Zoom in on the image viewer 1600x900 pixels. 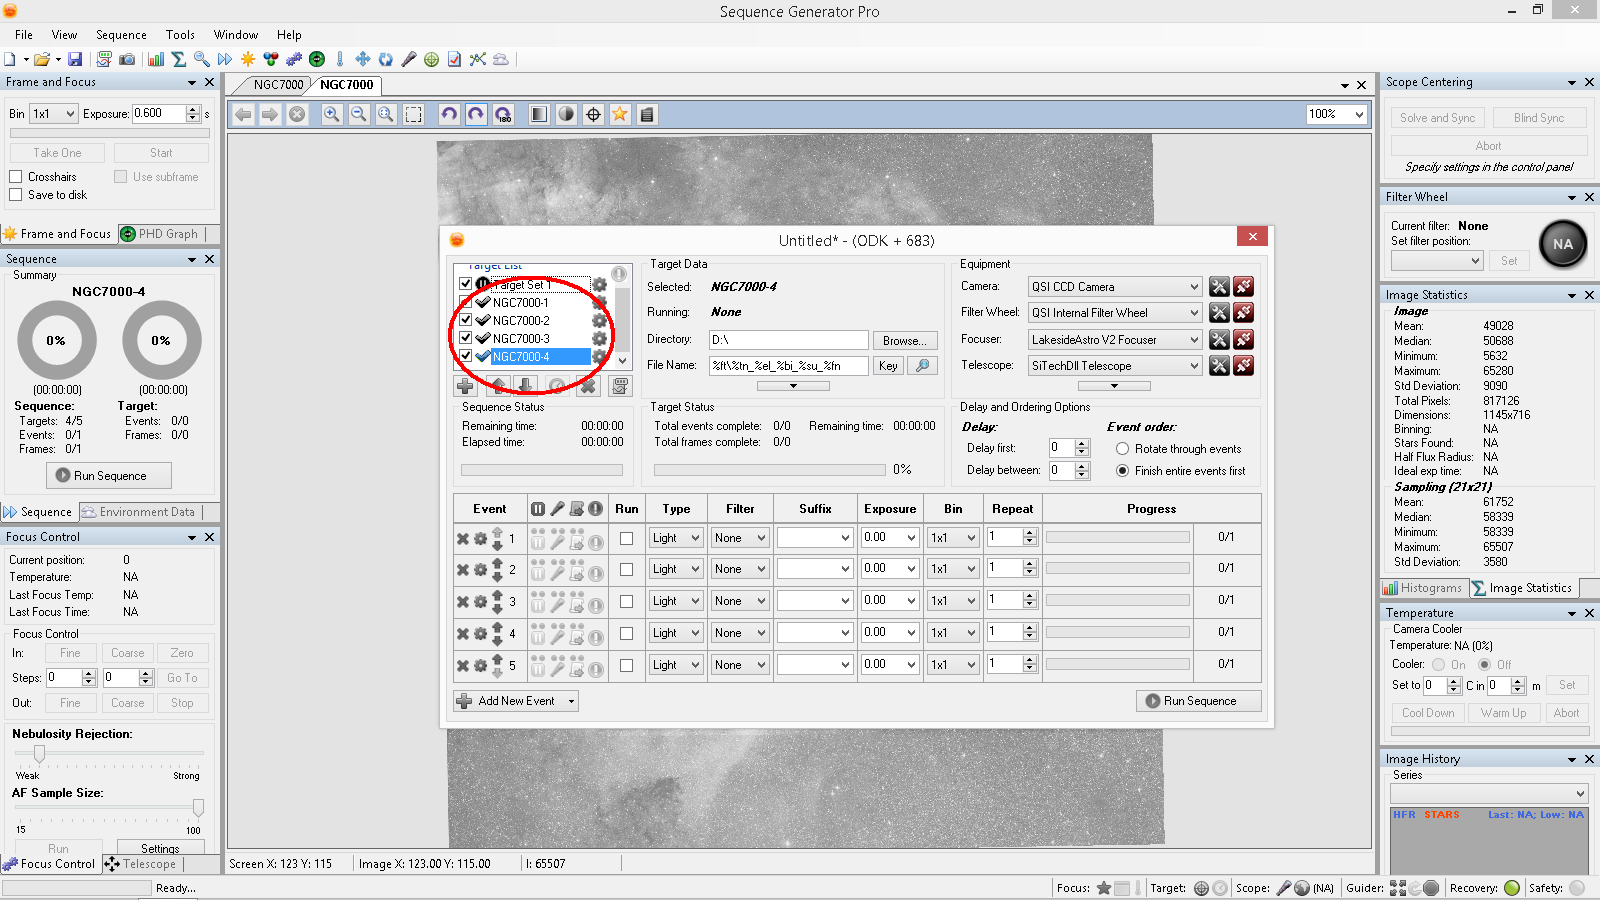click(332, 114)
